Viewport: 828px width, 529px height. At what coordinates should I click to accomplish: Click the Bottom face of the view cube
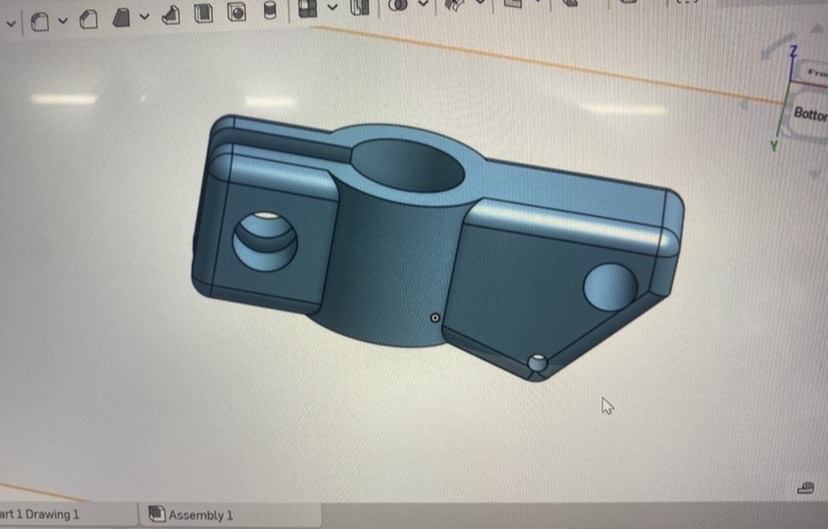click(x=809, y=113)
